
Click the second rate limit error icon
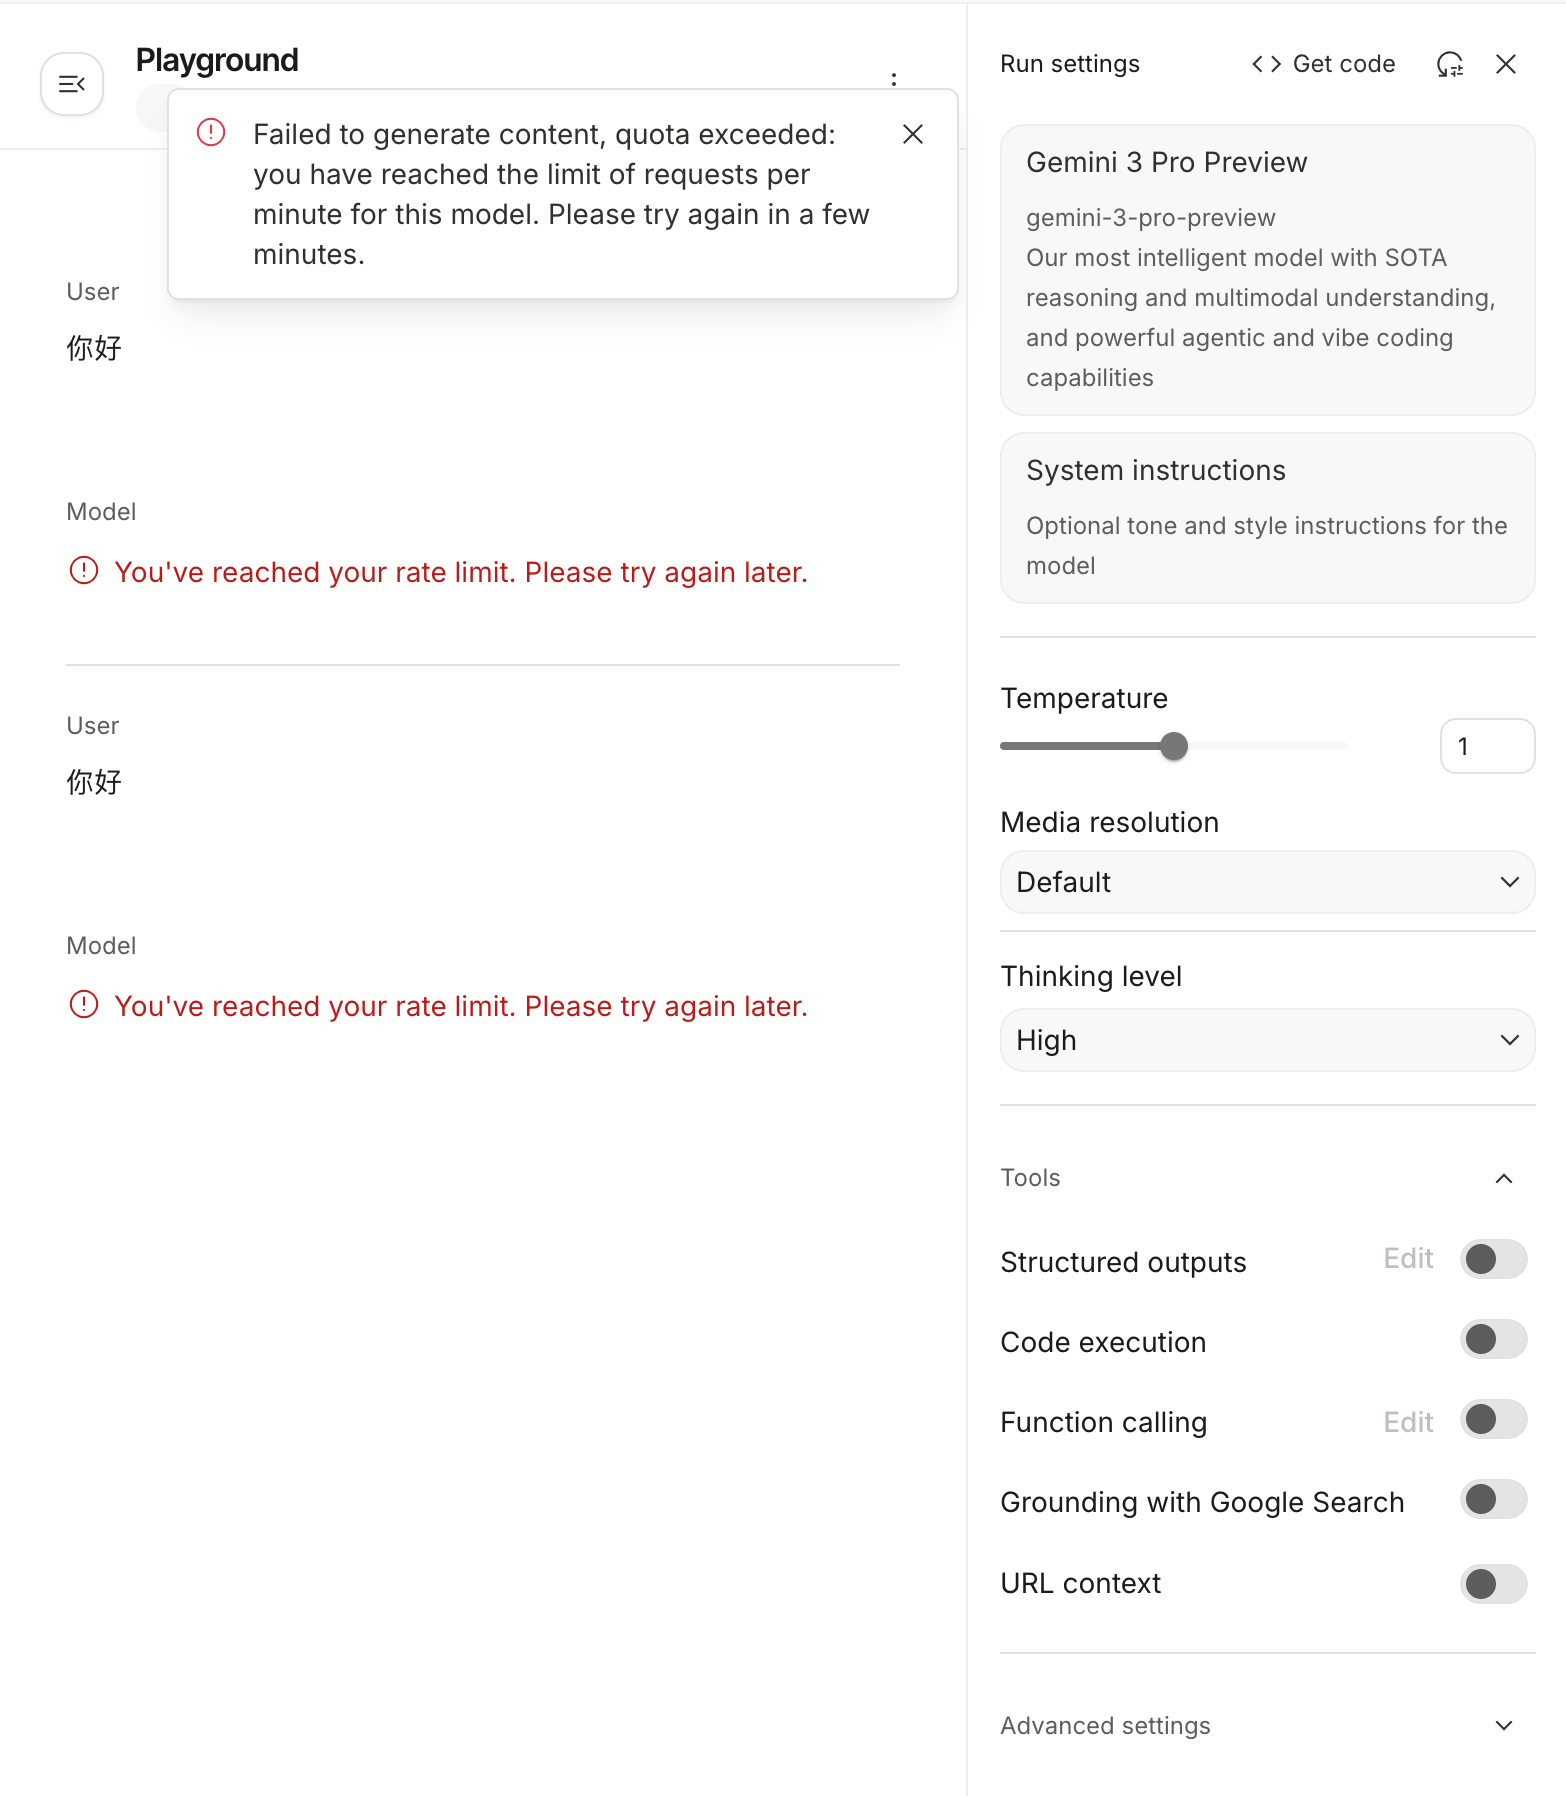(84, 1005)
